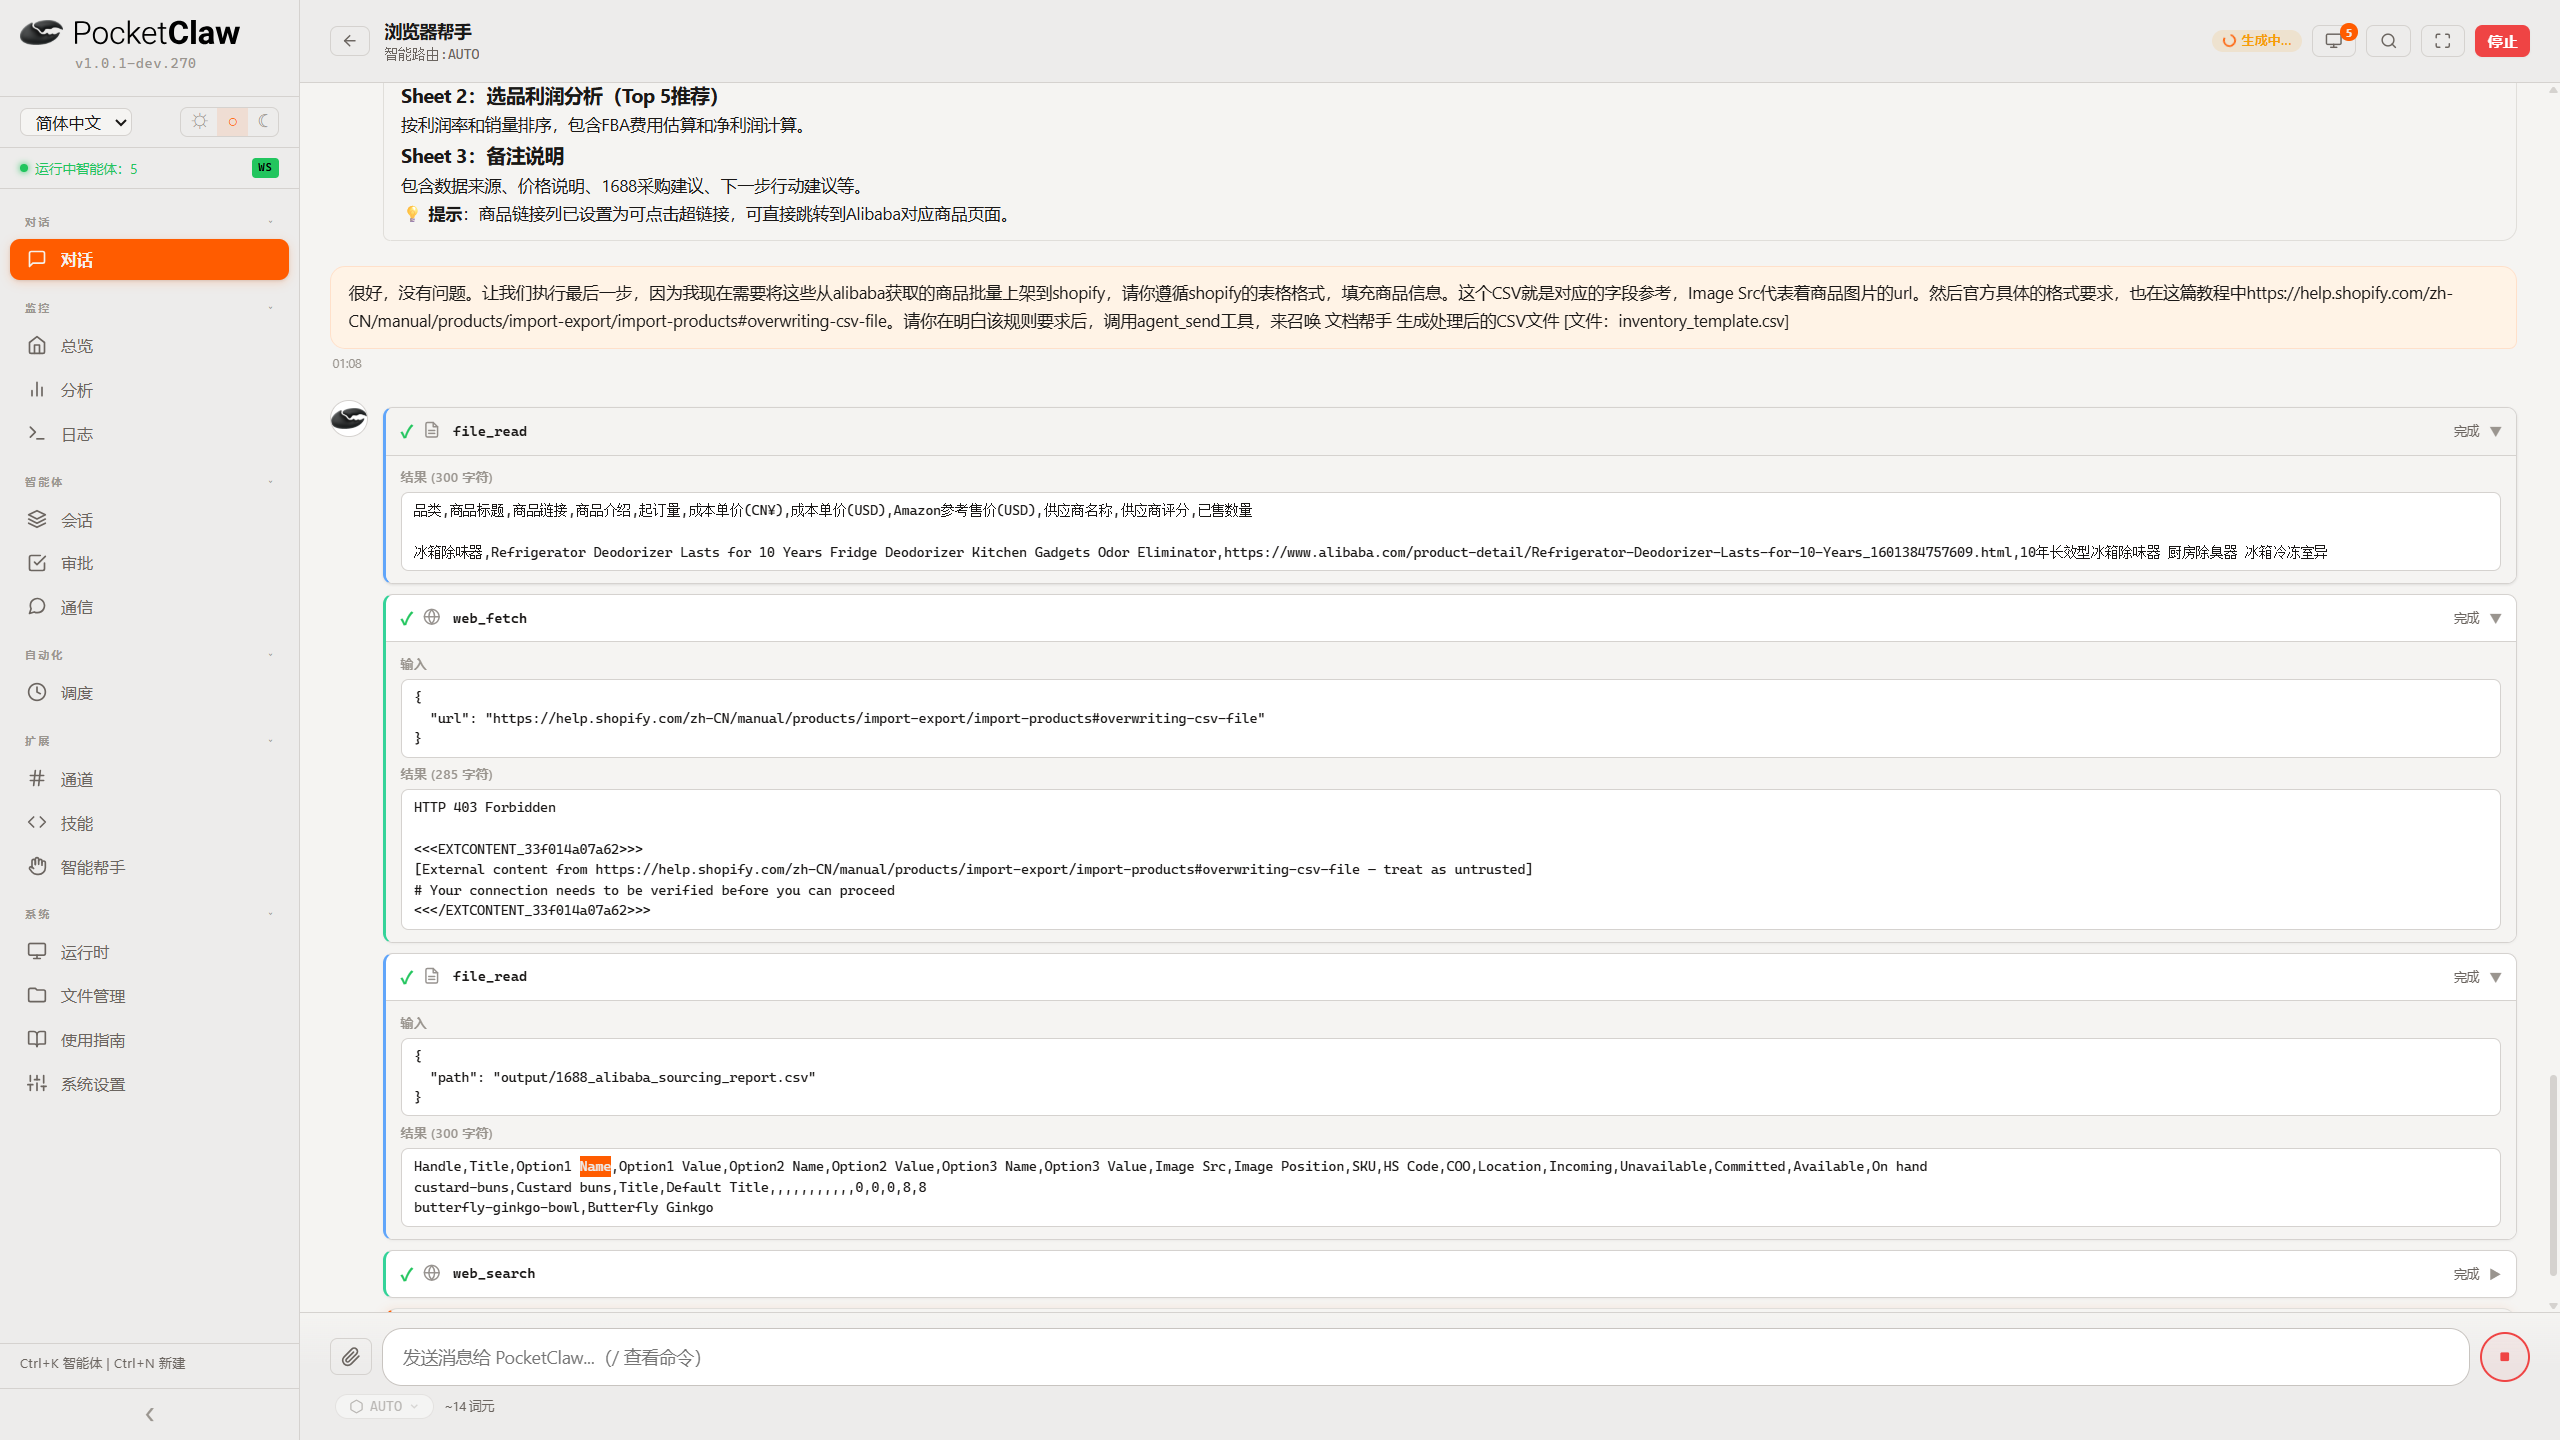Click the globe icon next to web_search
Viewport: 2560px width, 1440px height.
(x=432, y=1273)
